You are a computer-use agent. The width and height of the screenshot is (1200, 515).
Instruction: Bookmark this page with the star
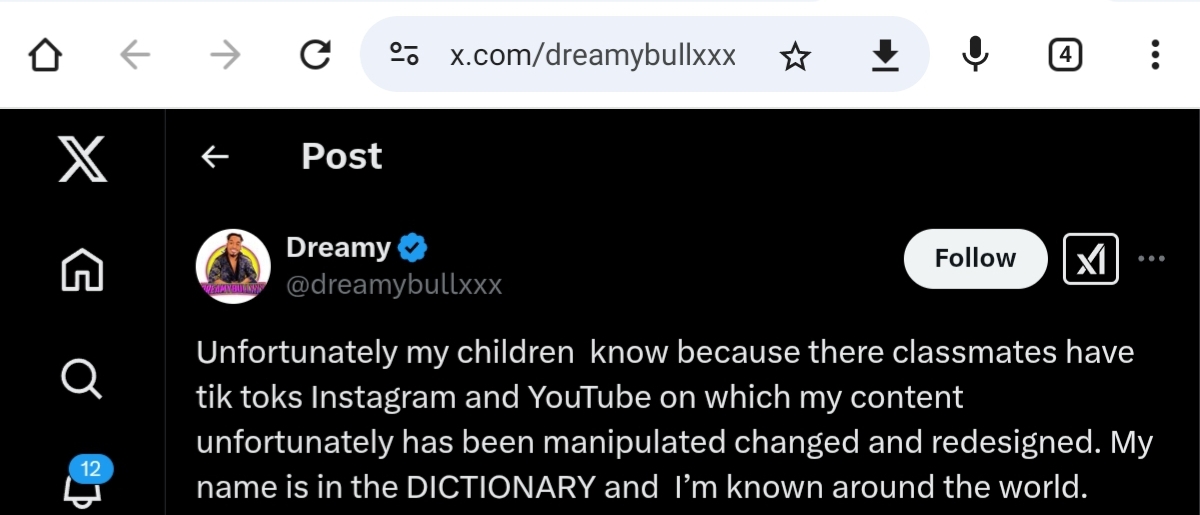click(x=795, y=56)
